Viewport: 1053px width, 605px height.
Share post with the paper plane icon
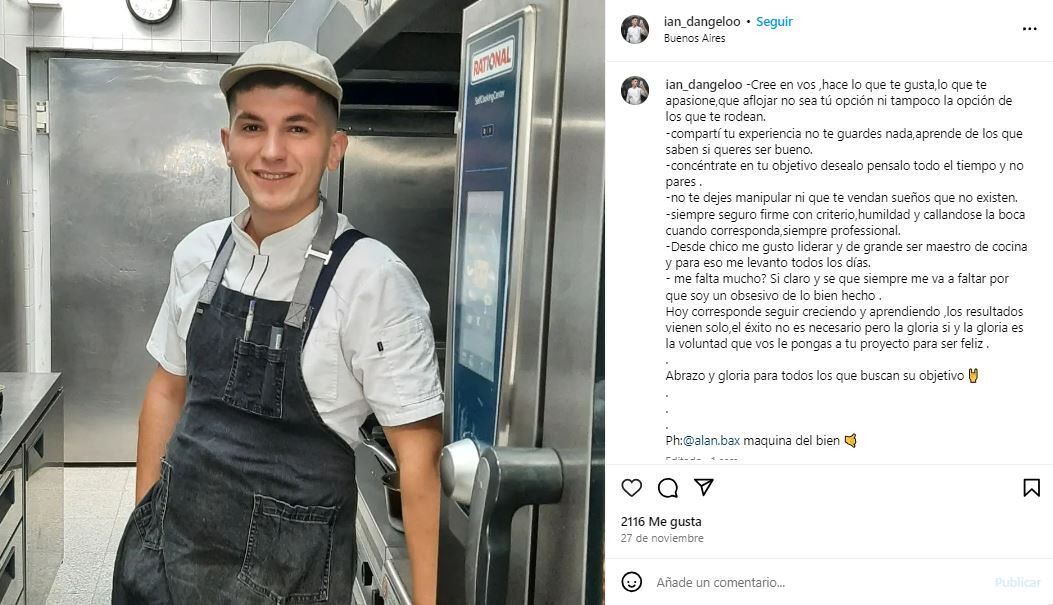coord(703,487)
